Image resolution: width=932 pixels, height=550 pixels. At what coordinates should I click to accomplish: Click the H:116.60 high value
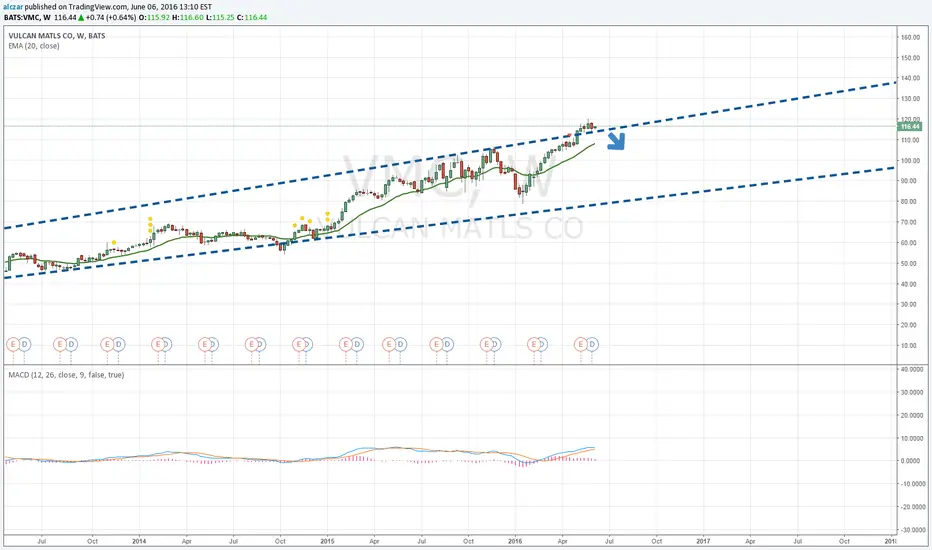[x=188, y=17]
